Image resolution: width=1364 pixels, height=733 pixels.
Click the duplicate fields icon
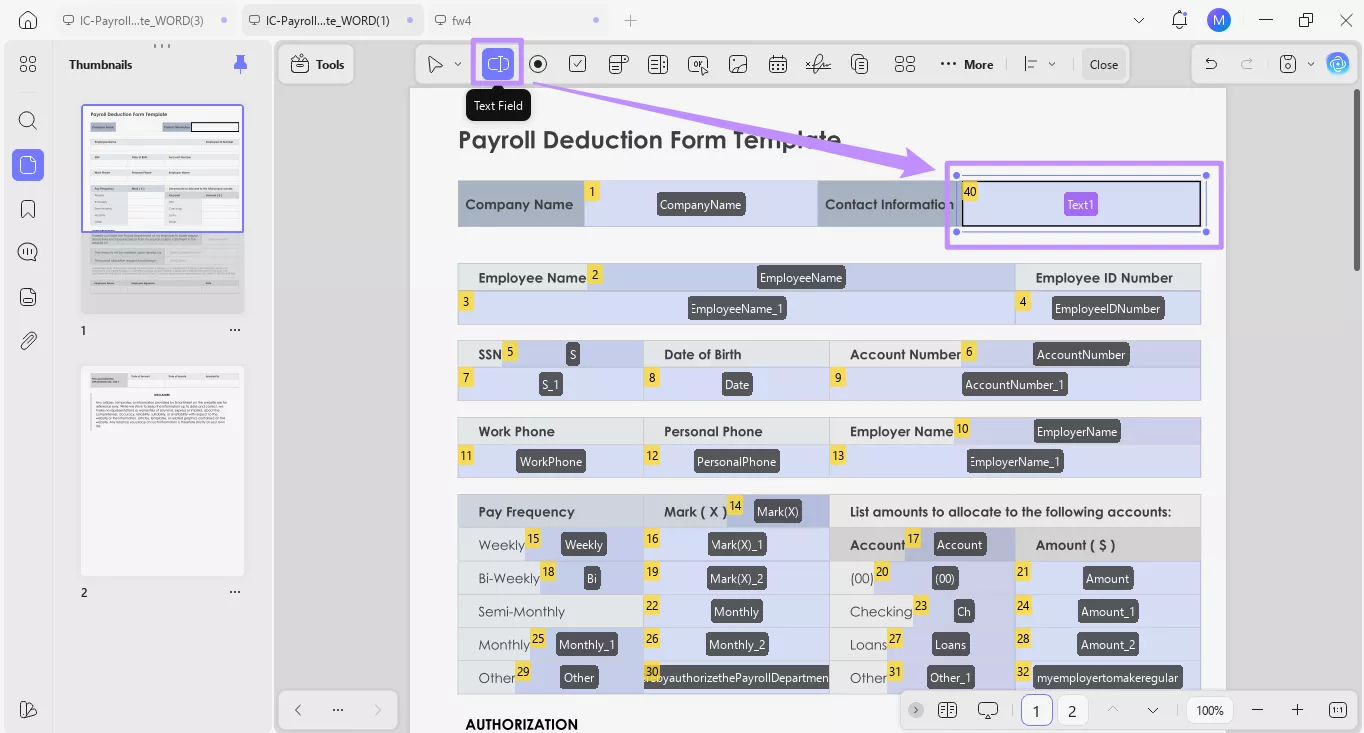(x=859, y=64)
